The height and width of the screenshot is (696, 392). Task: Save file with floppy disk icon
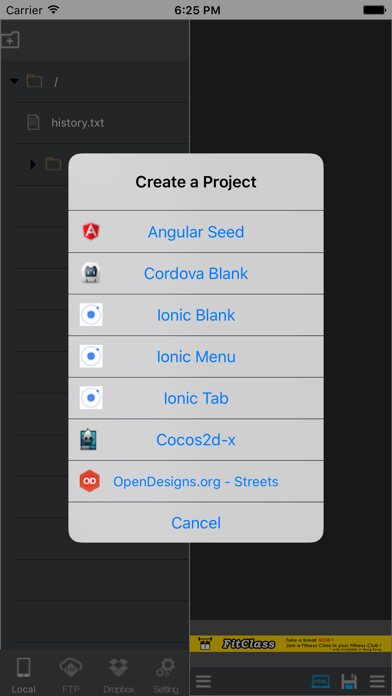pos(349,681)
